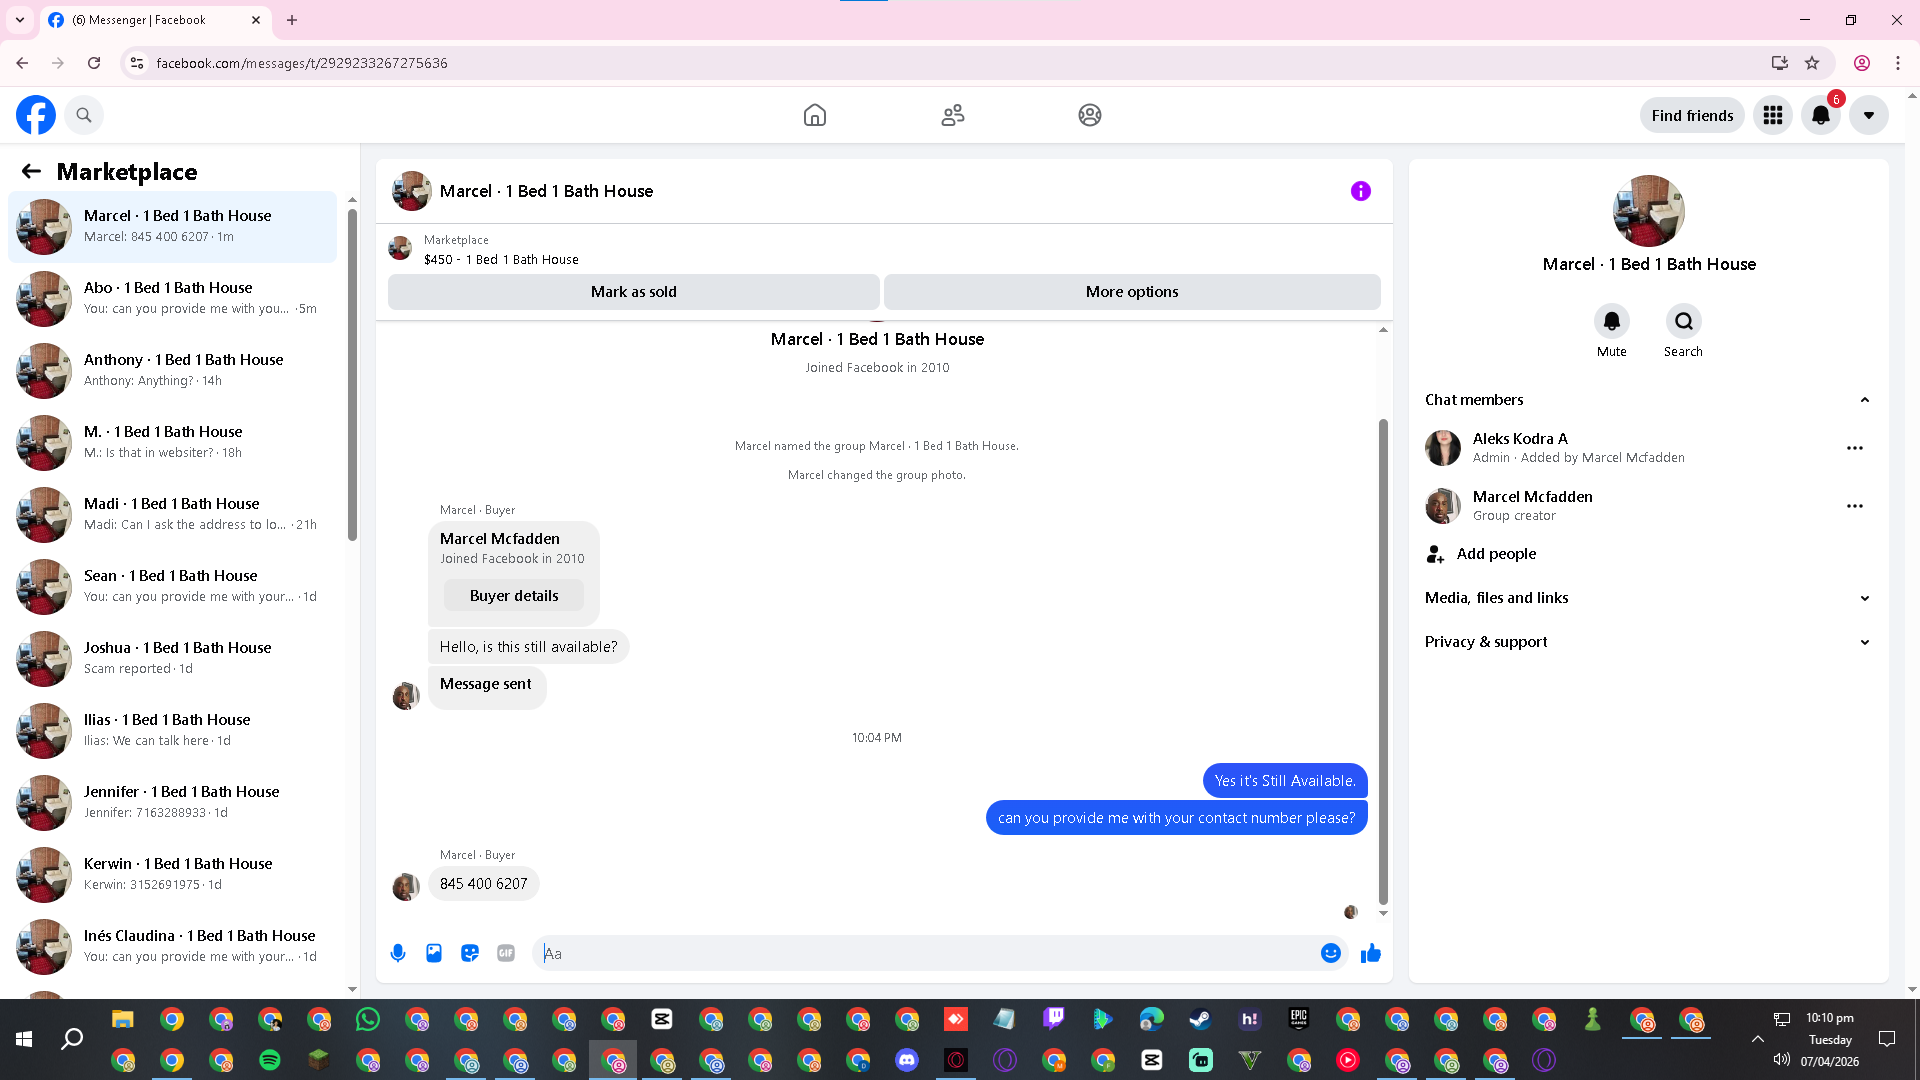This screenshot has height=1080, width=1920.
Task: Go back from Marketplace with the arrow
Action: [31, 171]
